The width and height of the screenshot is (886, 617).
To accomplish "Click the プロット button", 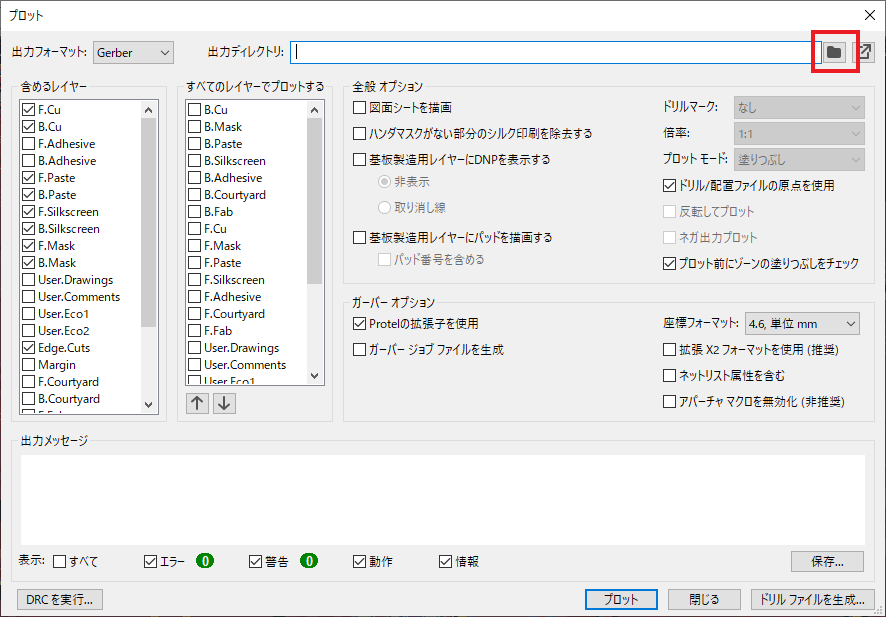I will (x=621, y=599).
